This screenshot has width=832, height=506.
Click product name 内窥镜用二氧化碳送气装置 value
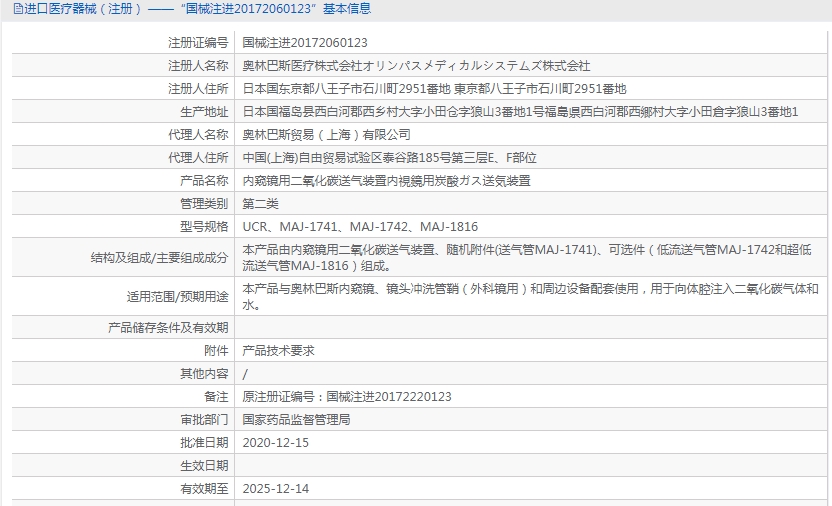[x=386, y=181]
